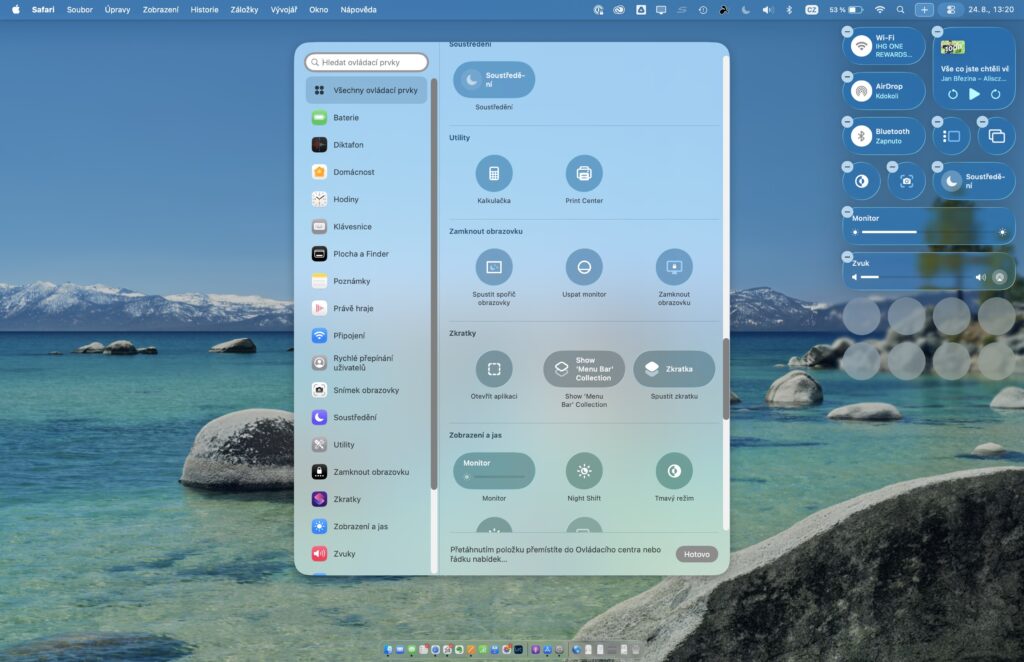This screenshot has width=1024, height=662.
Task: Click the Kalkulačka control icon
Action: point(494,174)
